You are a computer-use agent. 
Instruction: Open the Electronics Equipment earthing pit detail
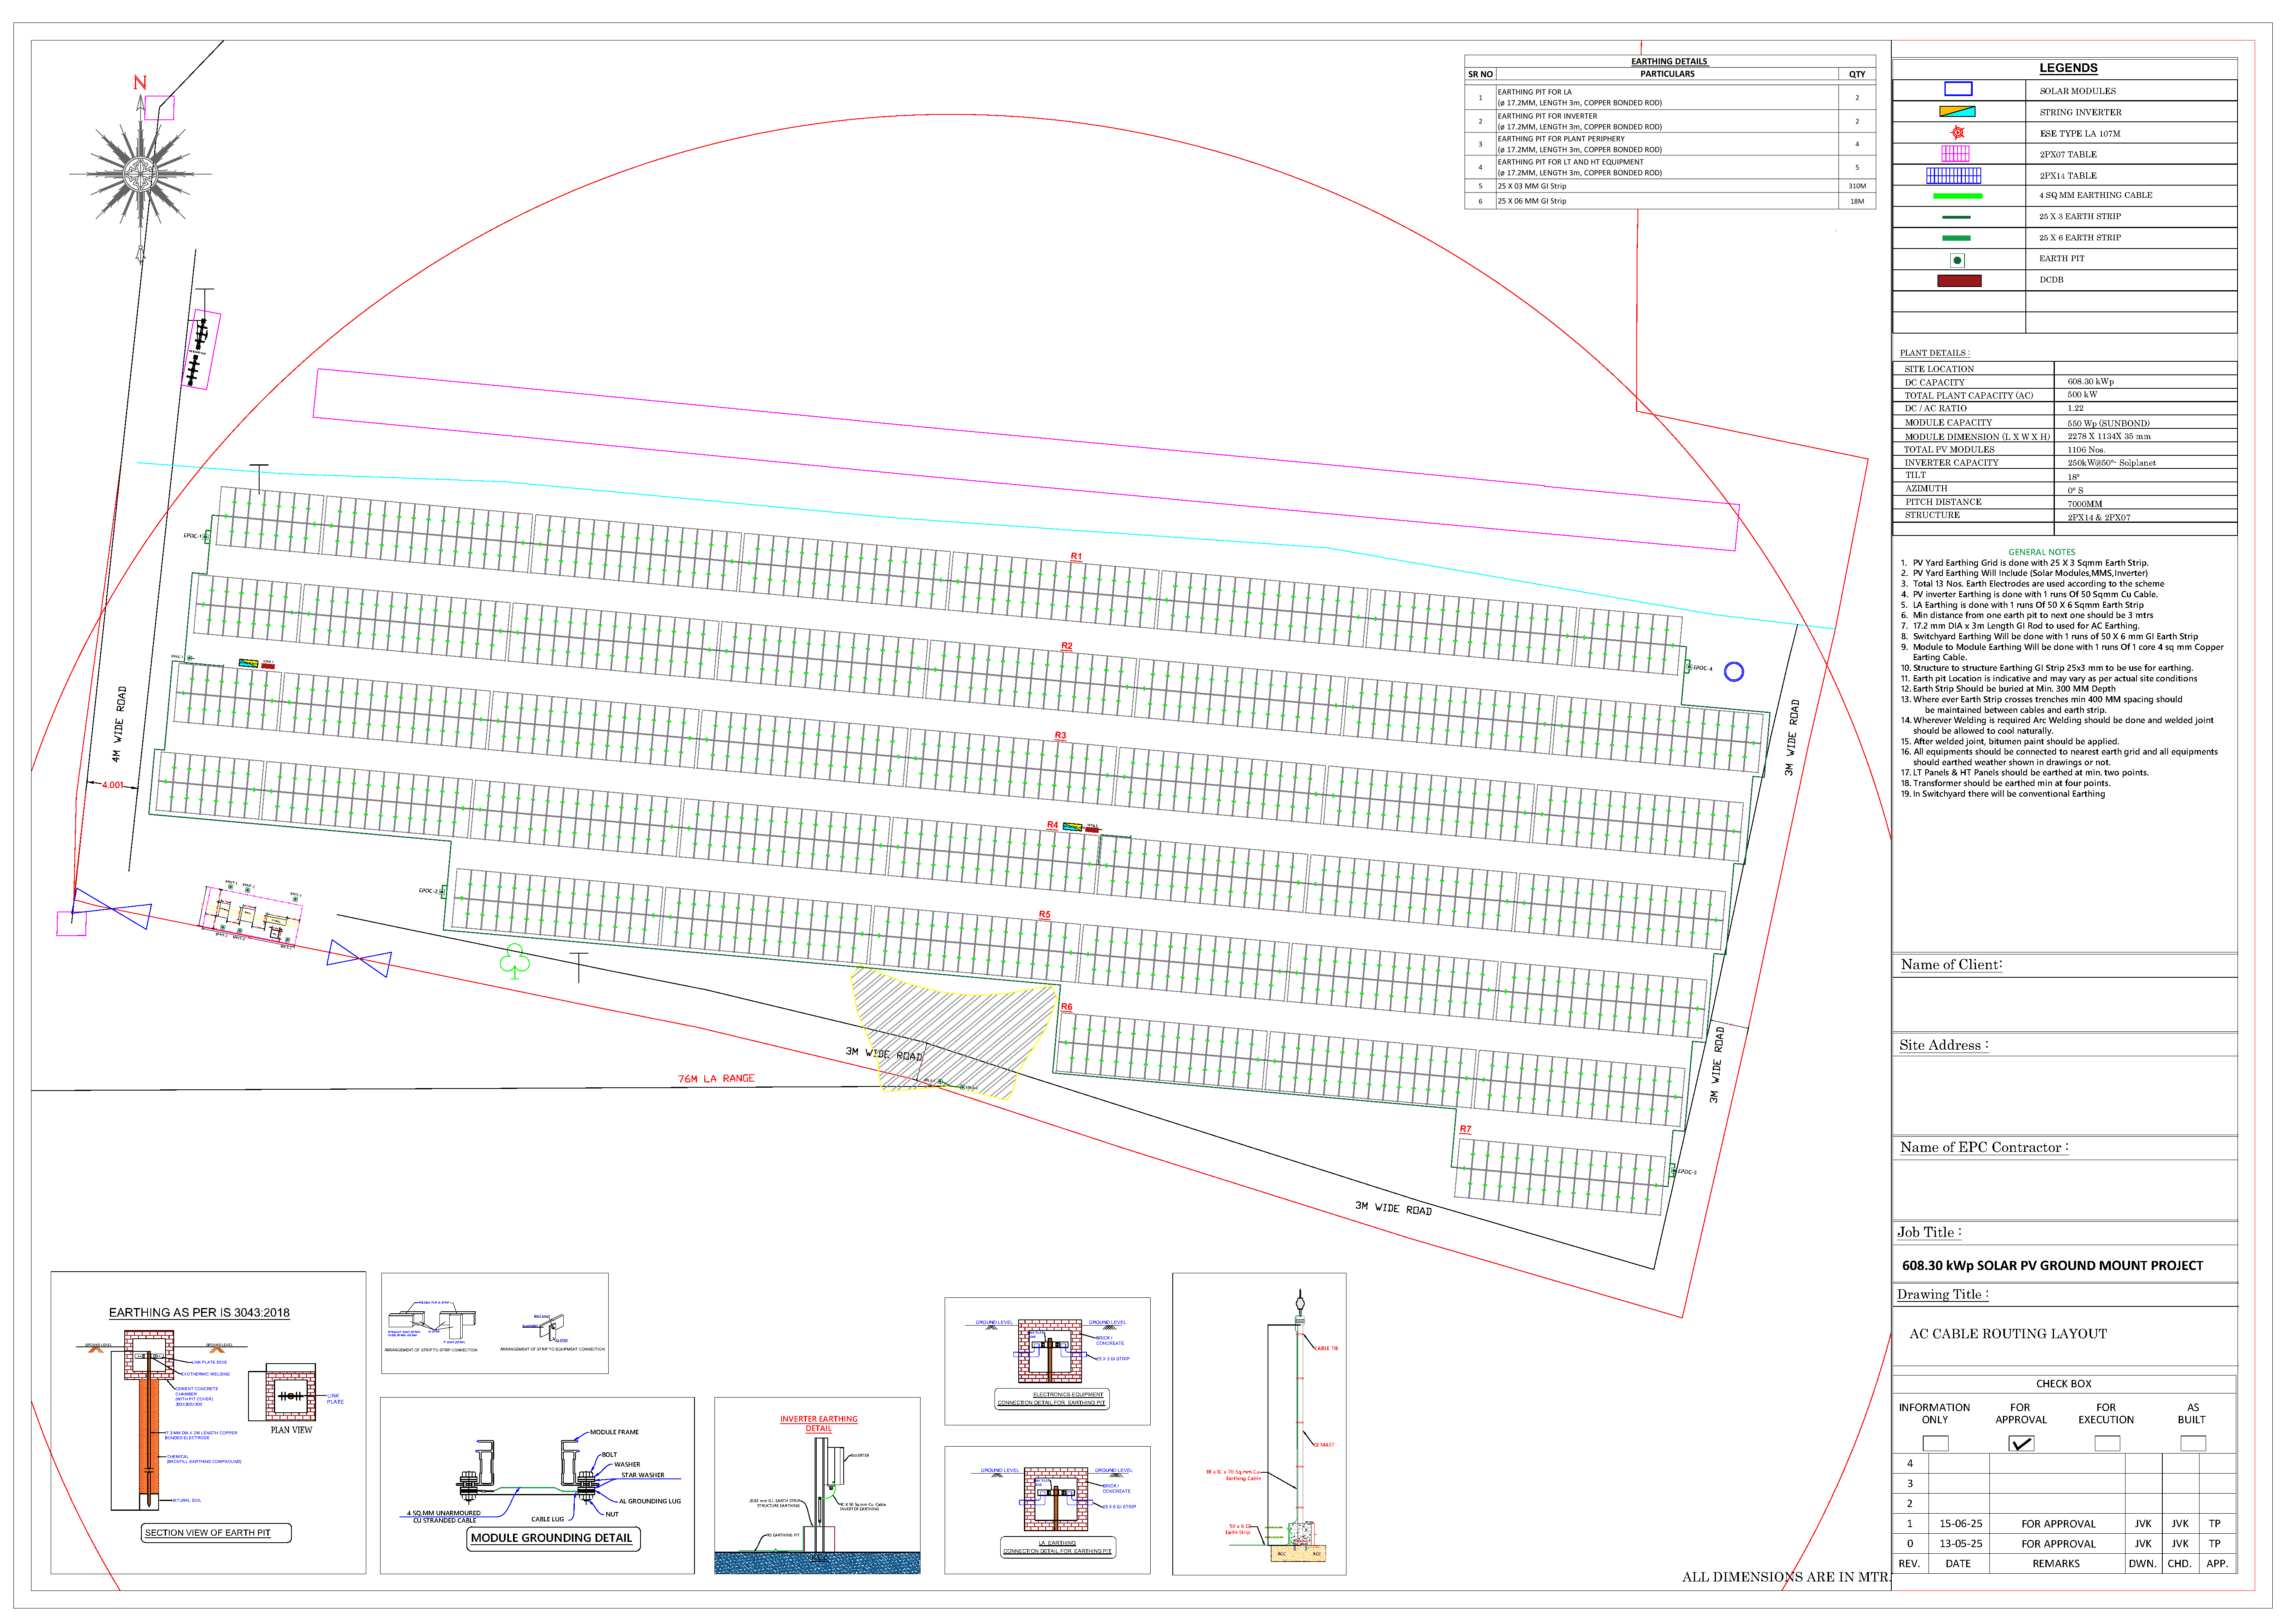(x=1047, y=1361)
